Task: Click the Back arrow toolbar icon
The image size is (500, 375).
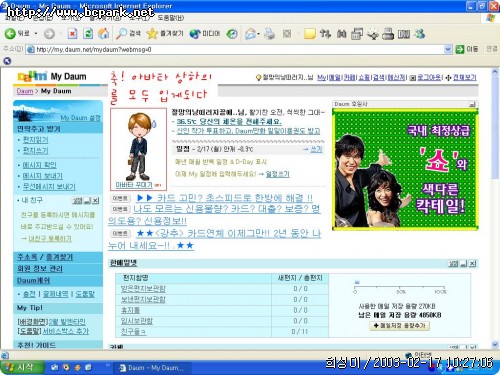Action: click(10, 33)
